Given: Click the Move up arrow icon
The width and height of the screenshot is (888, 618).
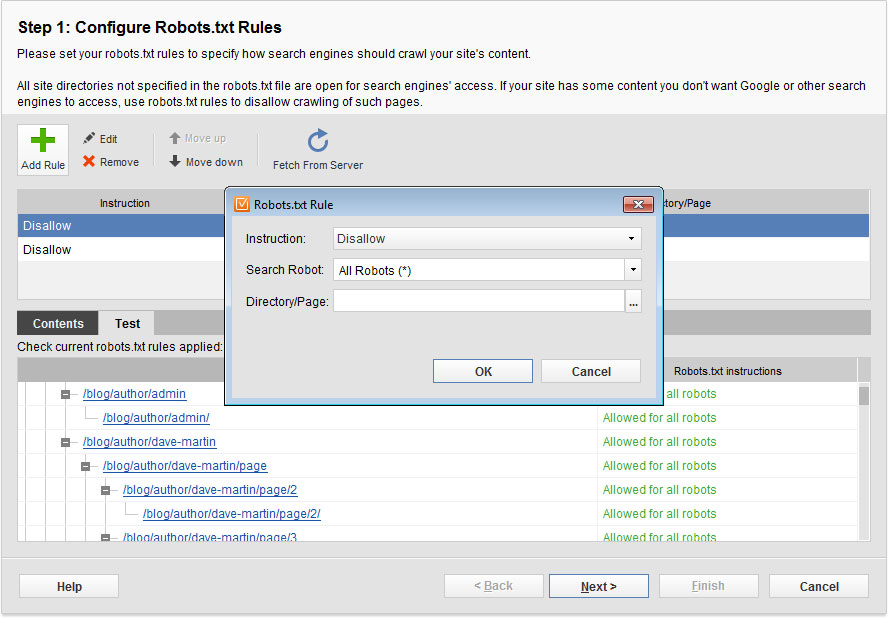Looking at the screenshot, I should click(x=175, y=139).
